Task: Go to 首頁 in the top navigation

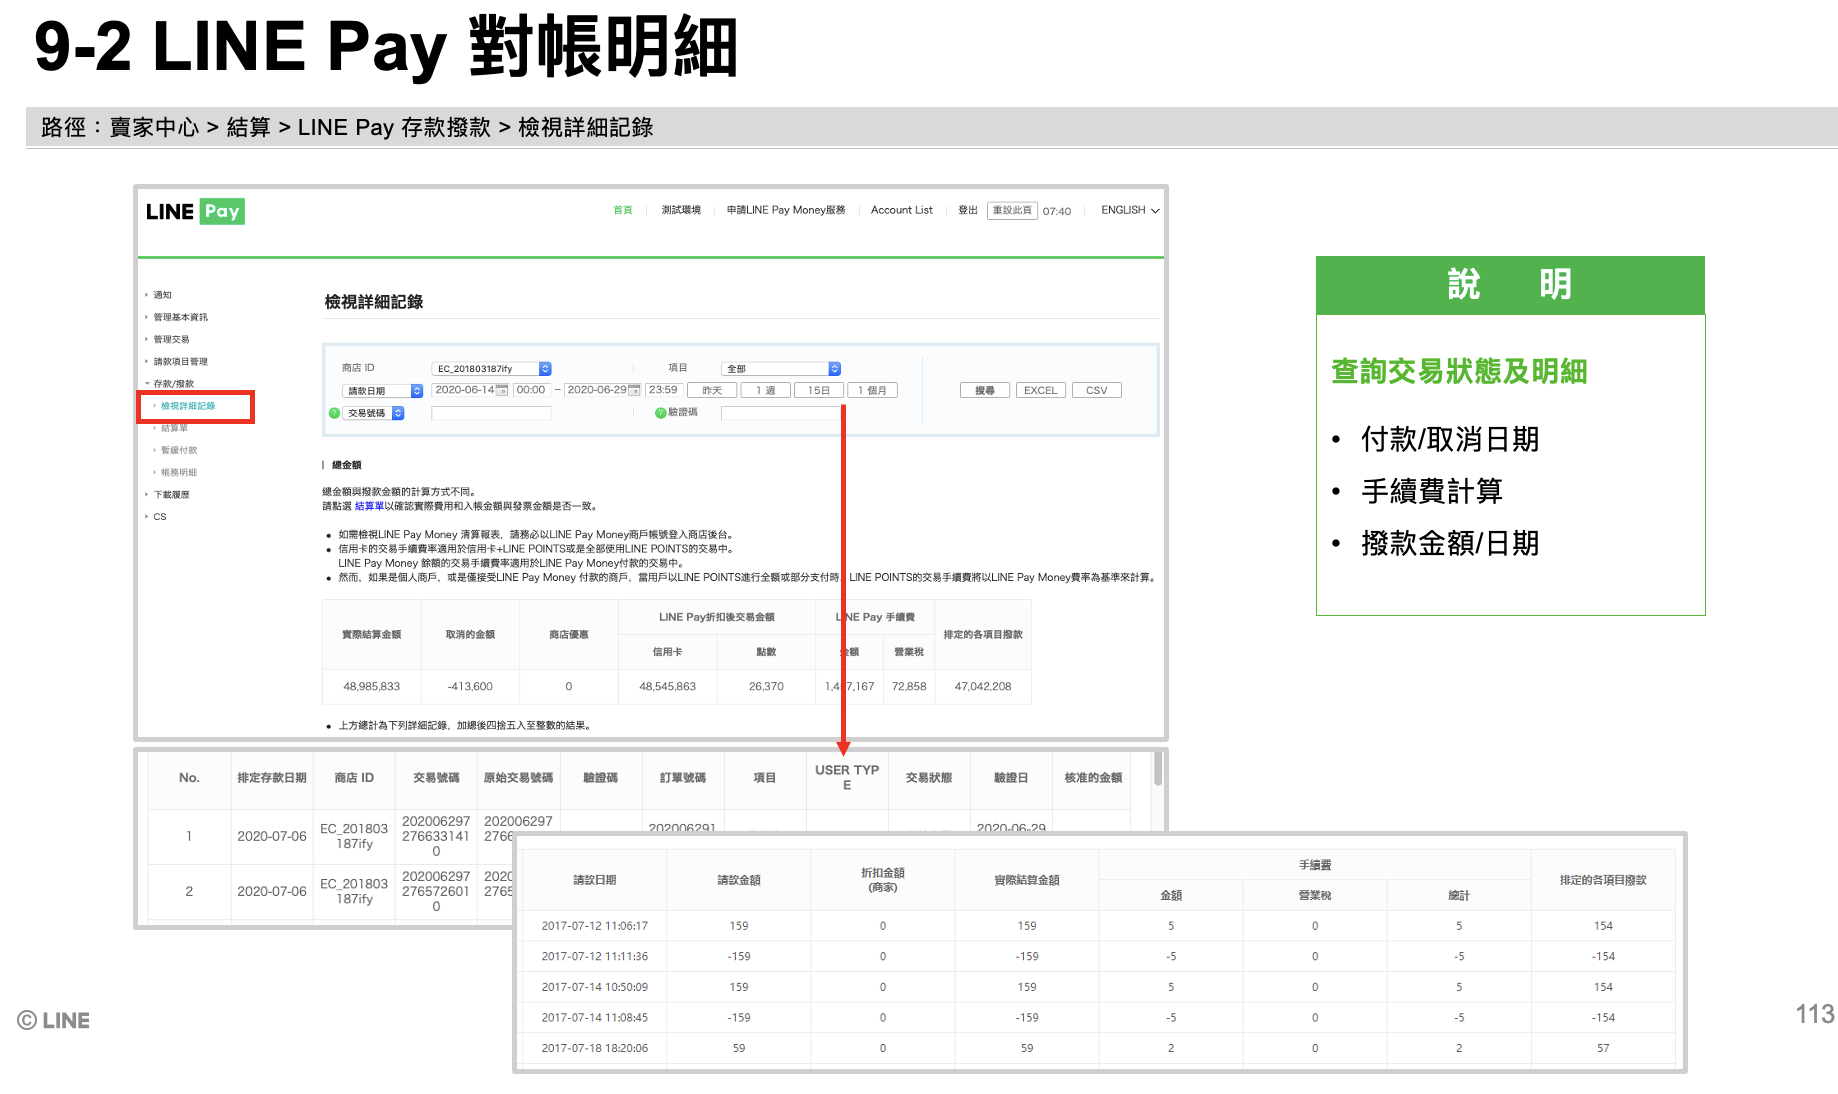Action: click(622, 210)
